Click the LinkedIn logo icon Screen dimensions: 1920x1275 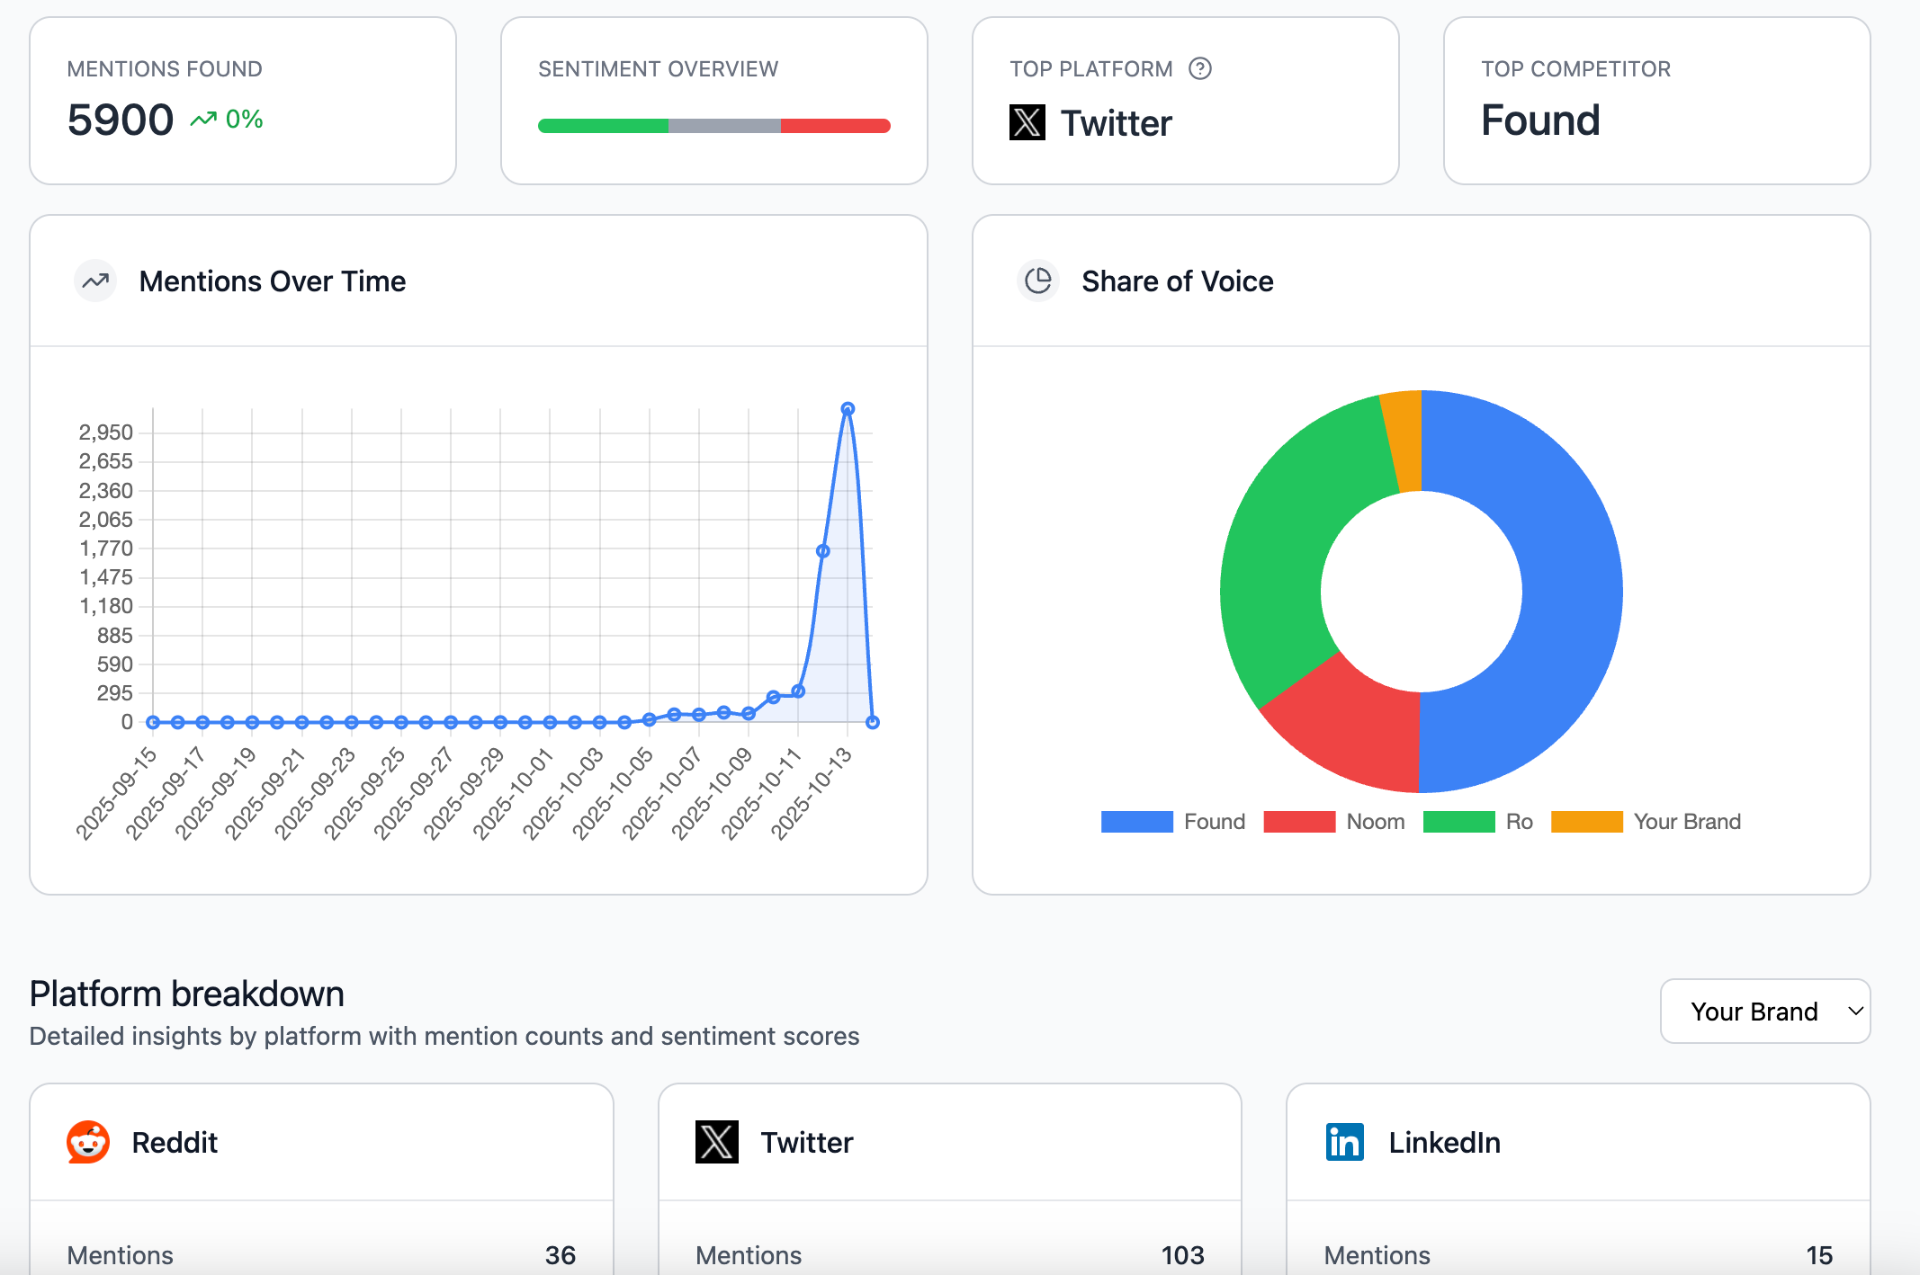1344,1142
